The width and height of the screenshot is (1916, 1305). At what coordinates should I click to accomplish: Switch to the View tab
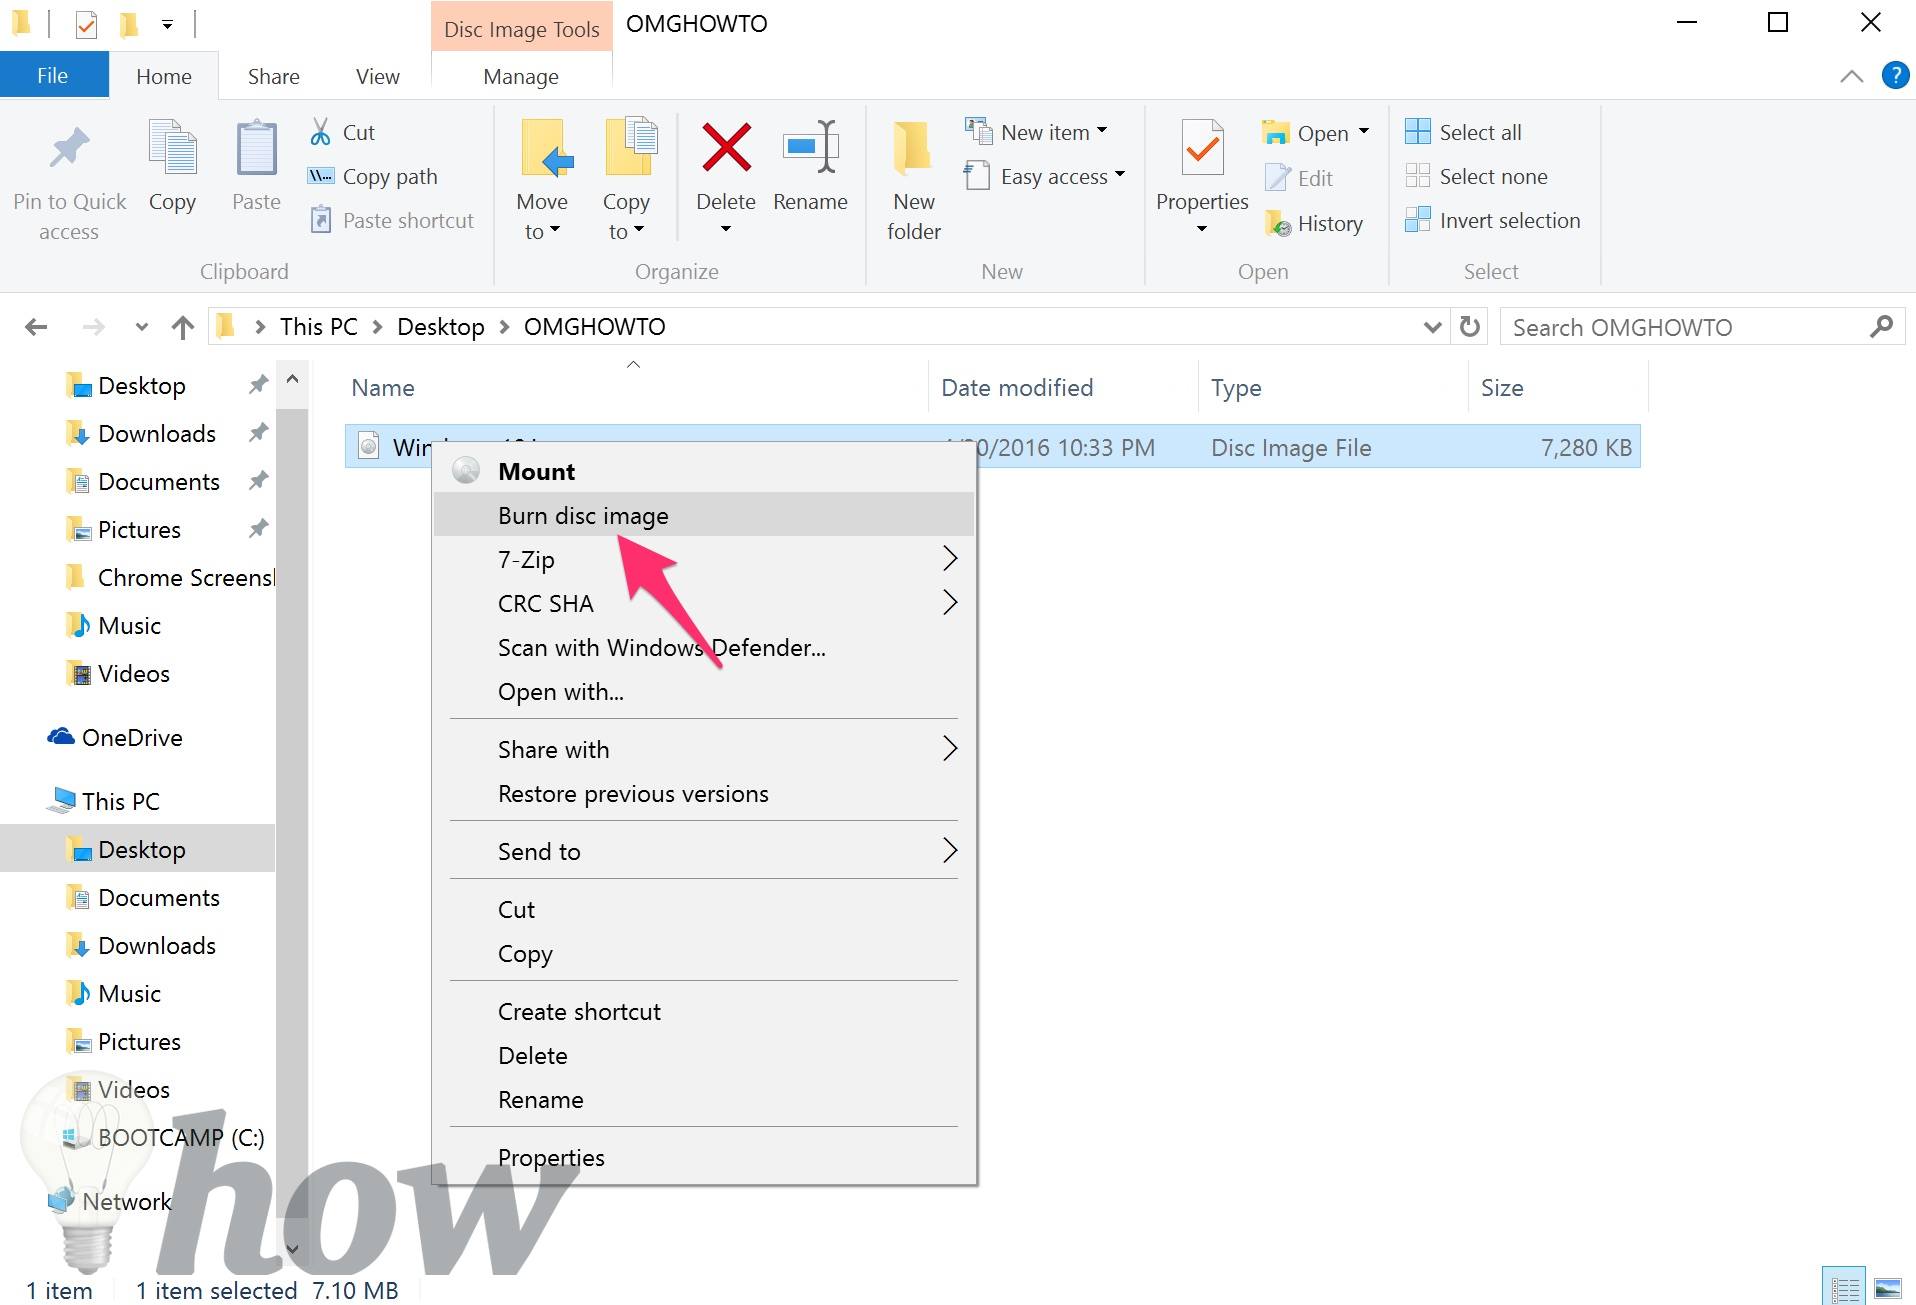[377, 76]
